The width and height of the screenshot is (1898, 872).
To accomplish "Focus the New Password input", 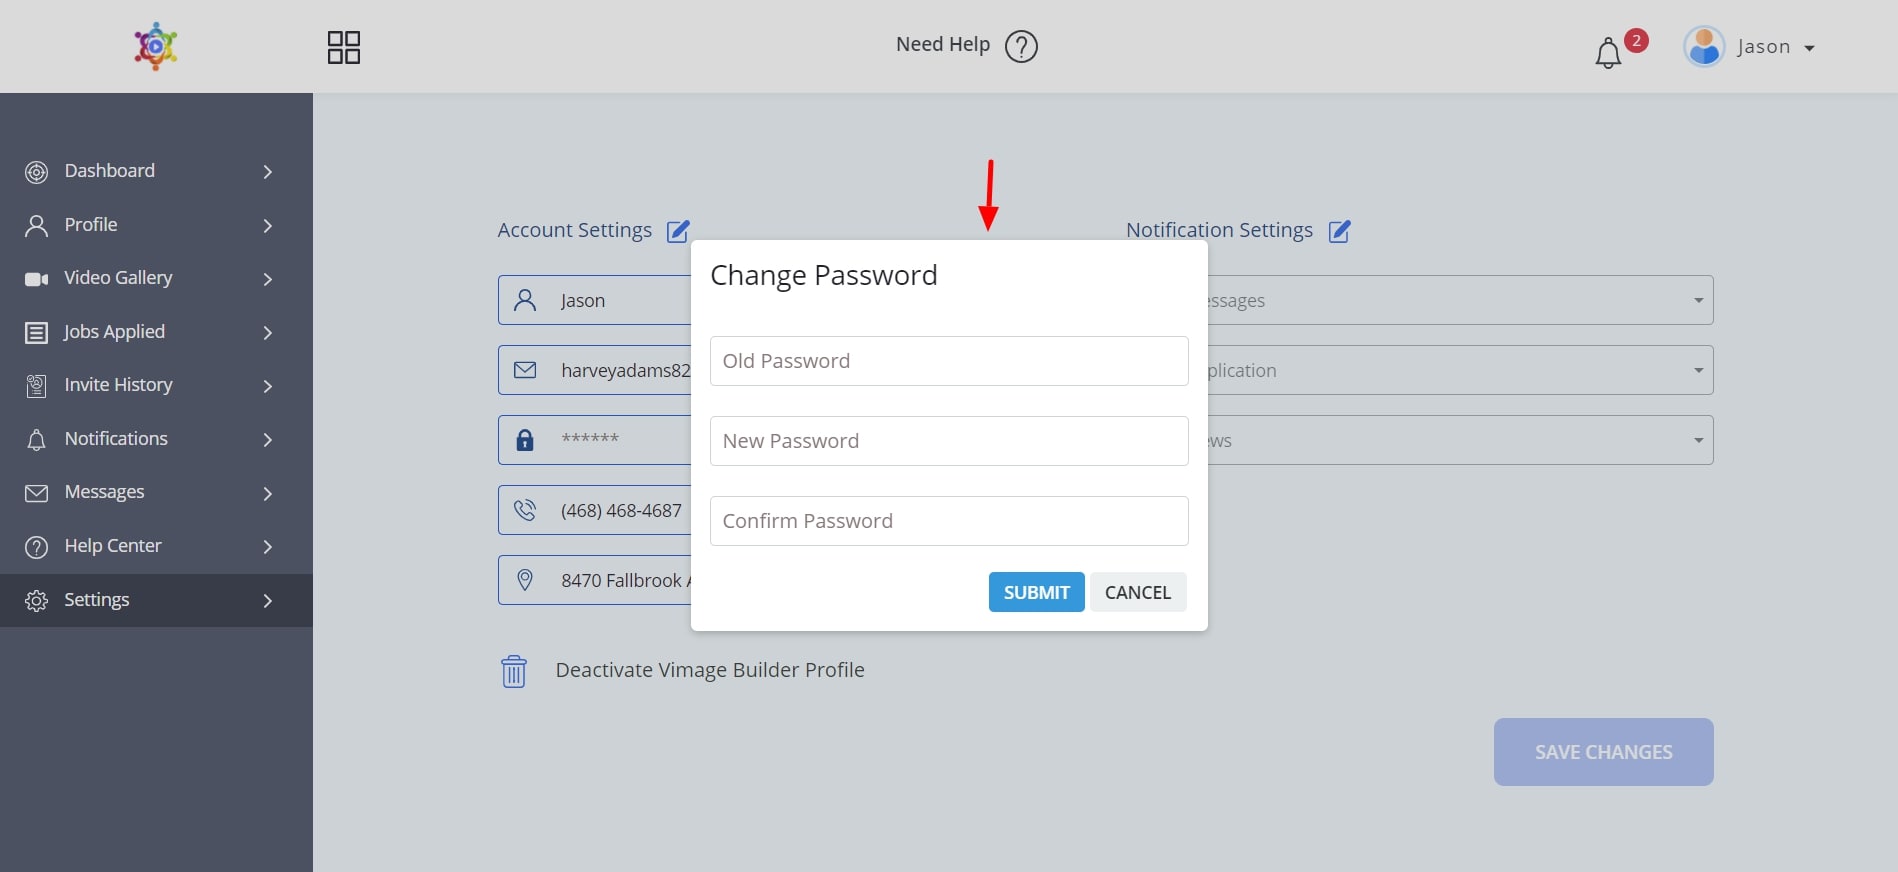I will pyautogui.click(x=948, y=441).
